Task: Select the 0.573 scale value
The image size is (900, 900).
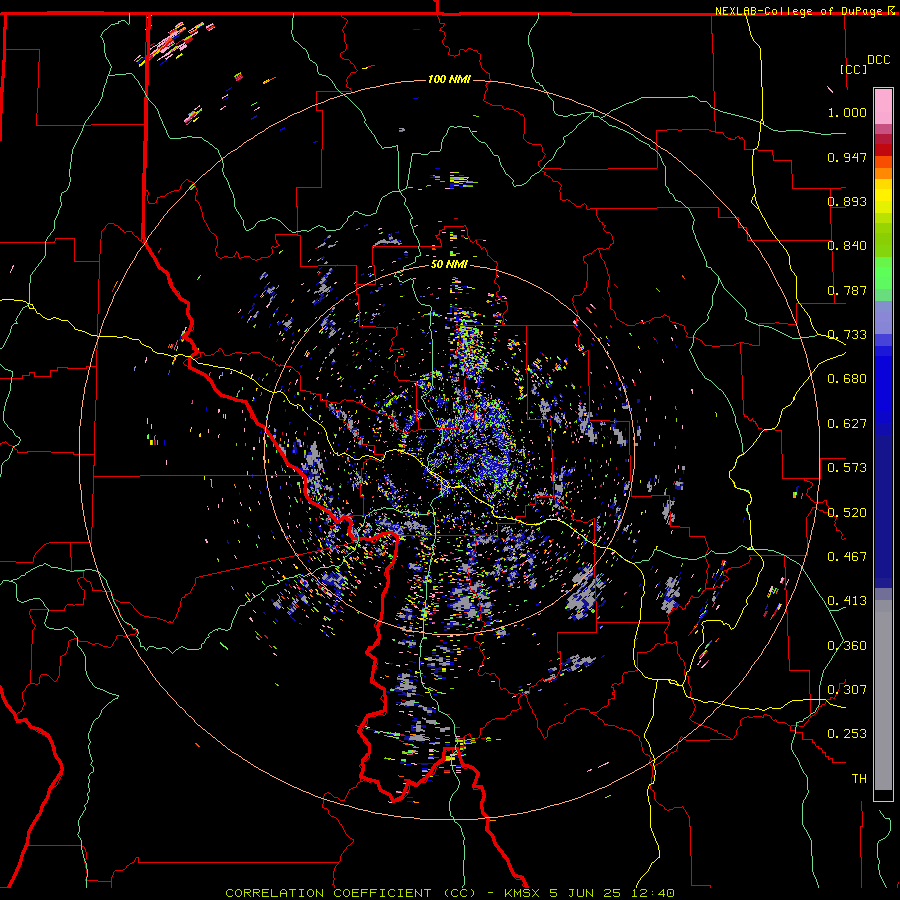Action: tap(847, 468)
